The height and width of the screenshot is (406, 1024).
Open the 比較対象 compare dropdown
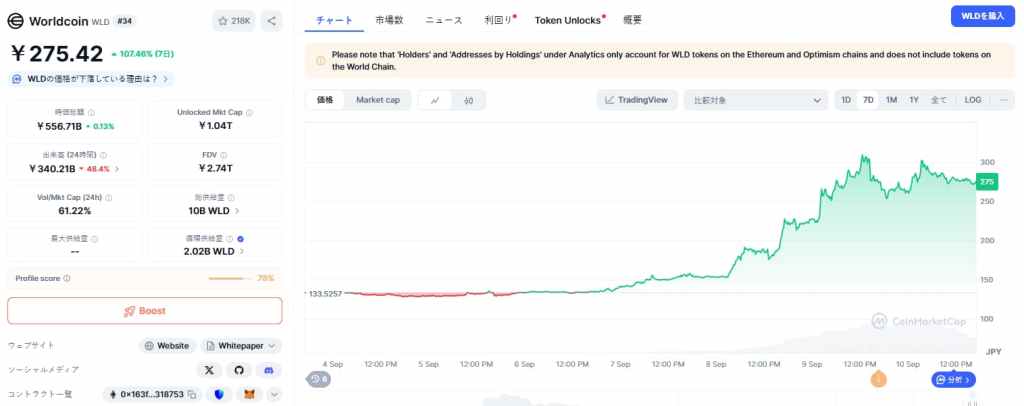coord(756,100)
